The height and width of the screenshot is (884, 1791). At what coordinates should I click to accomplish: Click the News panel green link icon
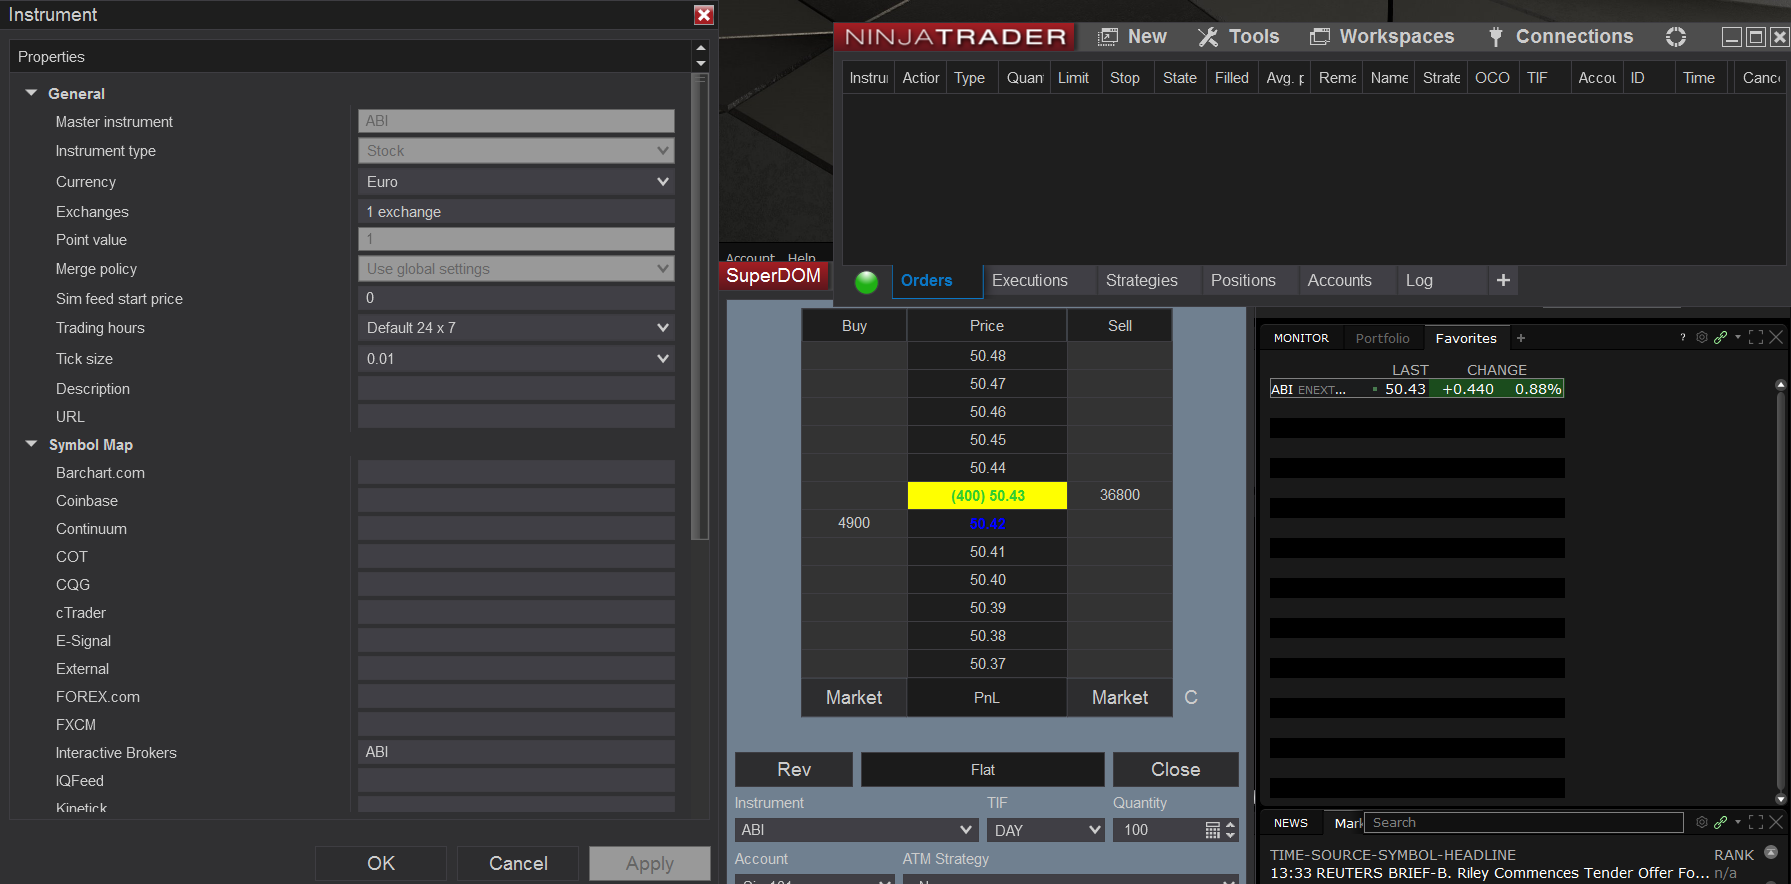[1720, 822]
